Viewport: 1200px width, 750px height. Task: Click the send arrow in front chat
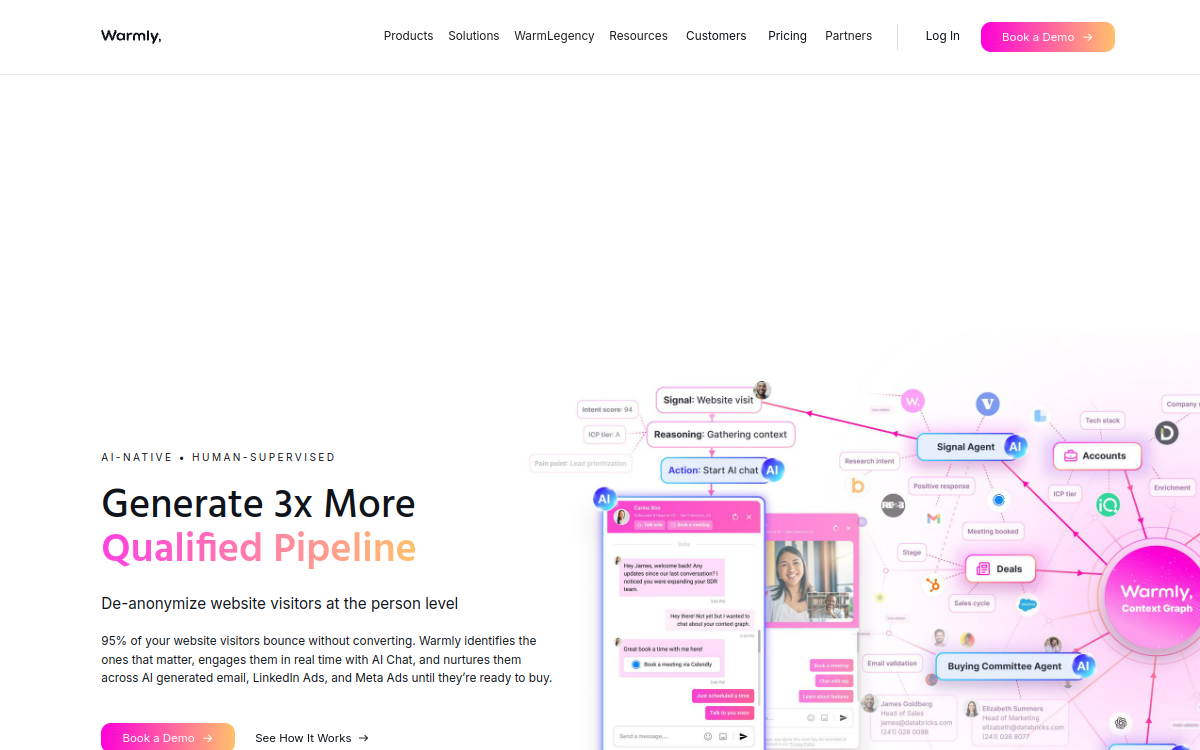coord(743,736)
